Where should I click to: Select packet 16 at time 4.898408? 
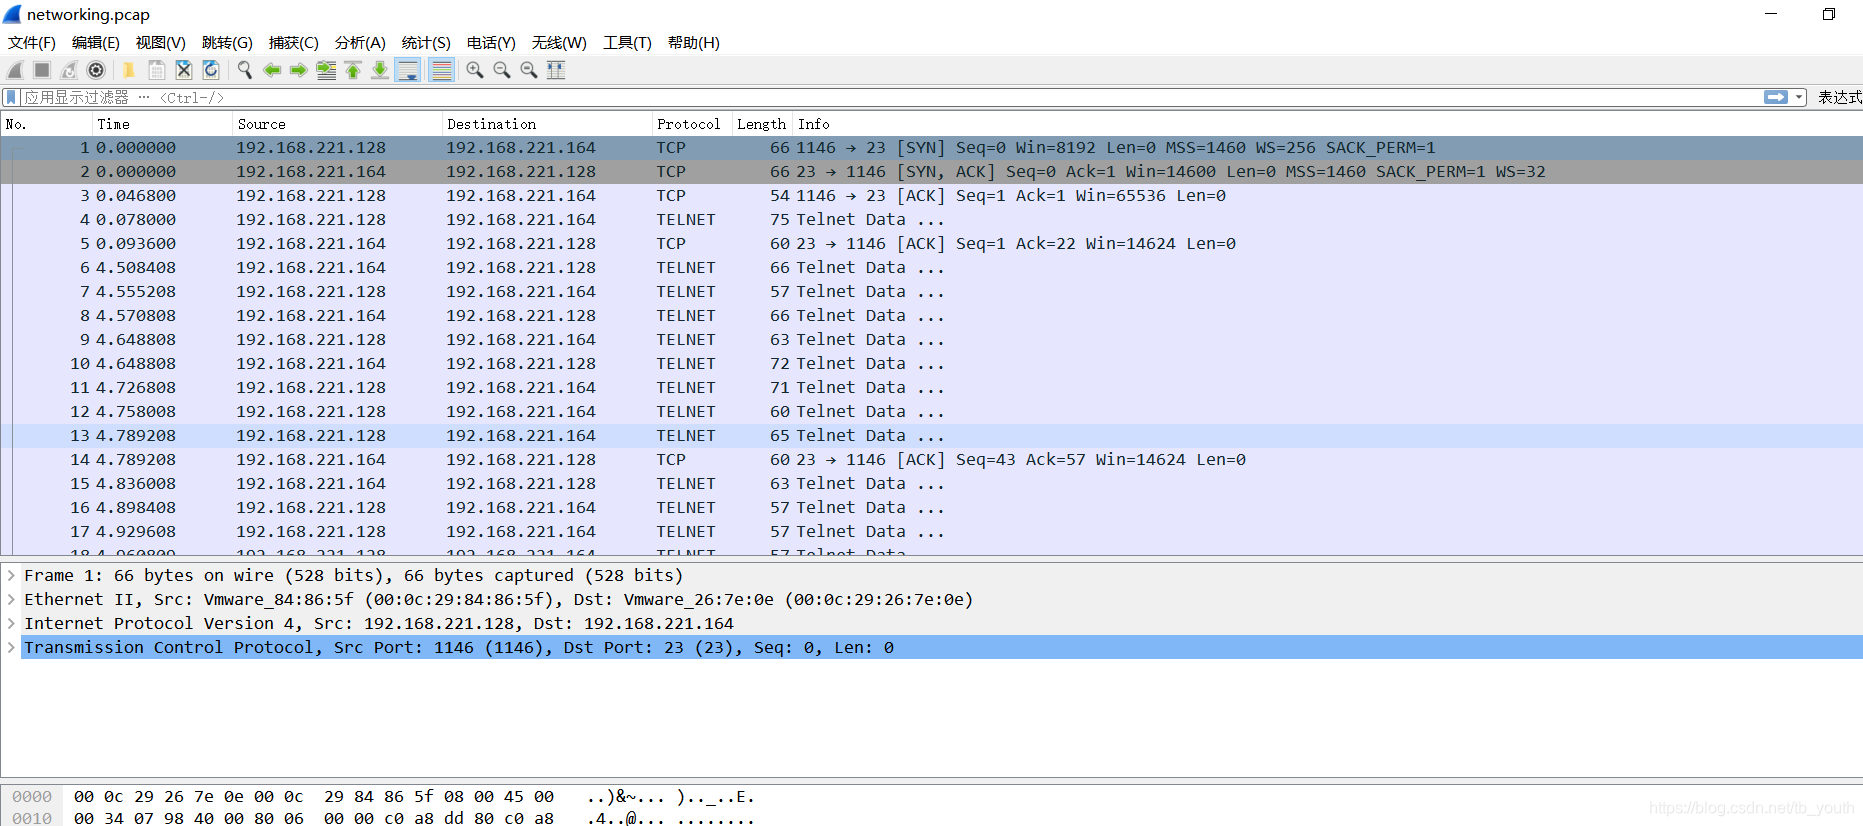[x=931, y=507]
